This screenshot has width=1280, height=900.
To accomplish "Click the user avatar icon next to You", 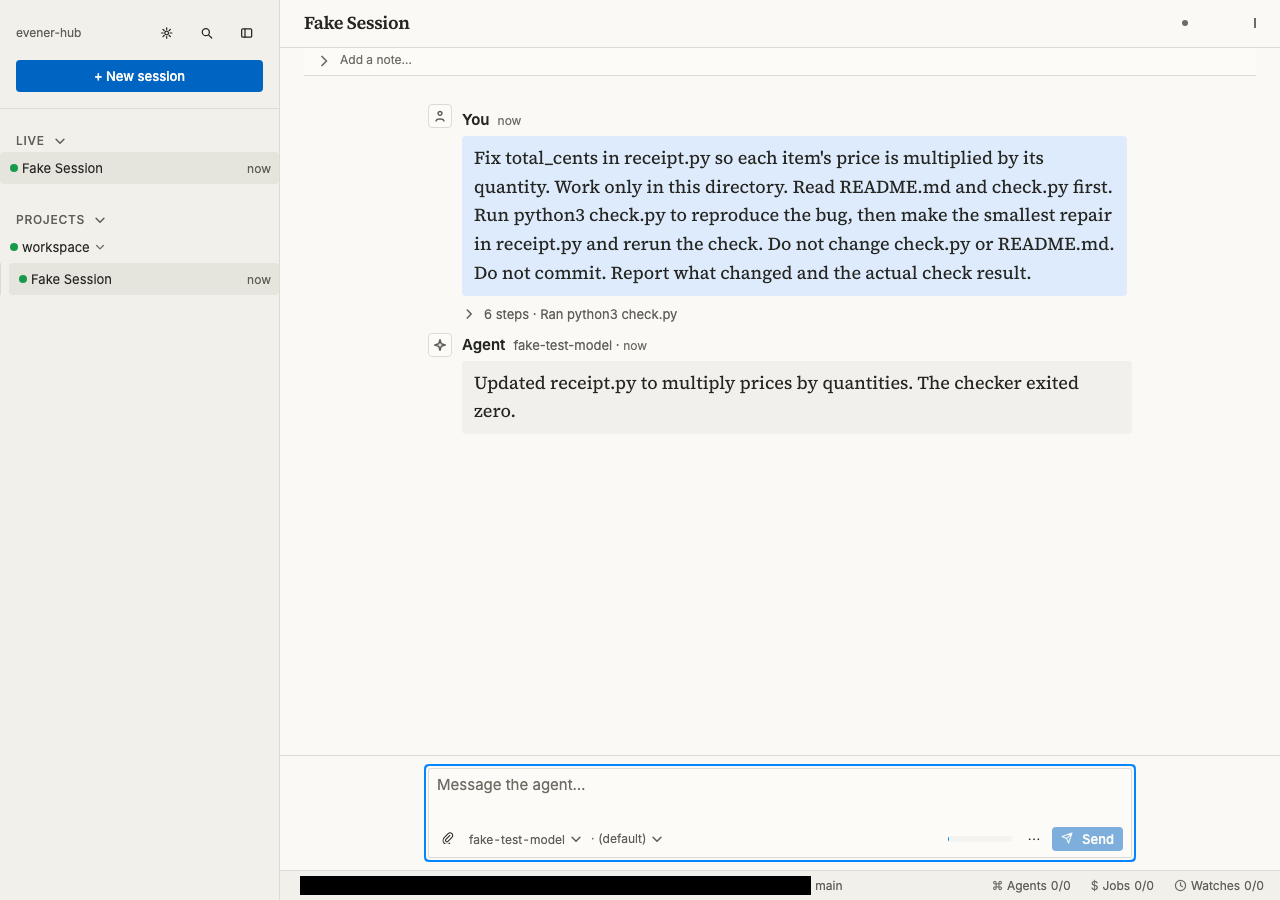I will (440, 116).
